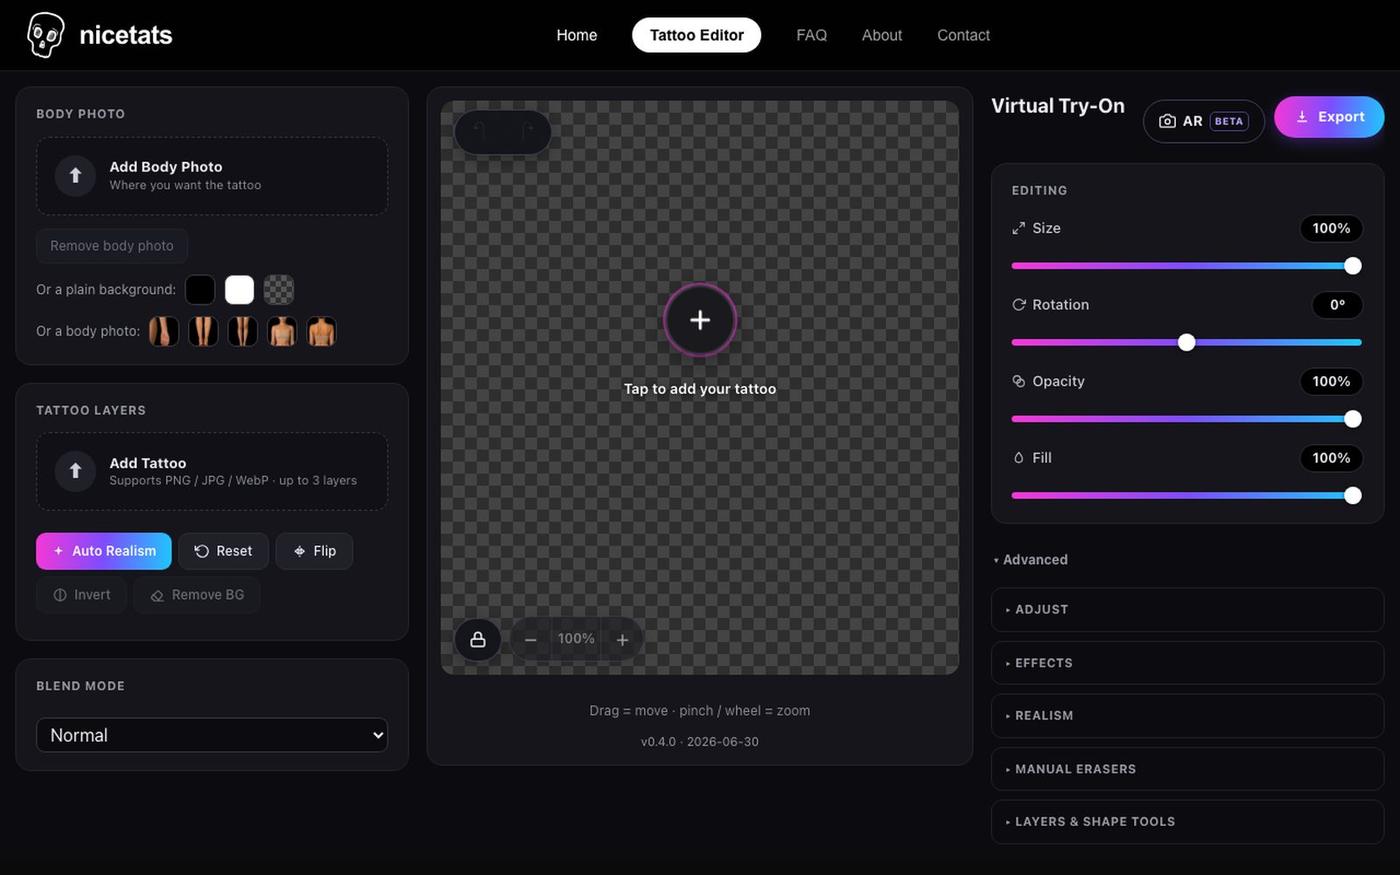The image size is (1400, 875).
Task: Click the 'Add Body Photo' drop zone text
Action: tap(166, 167)
